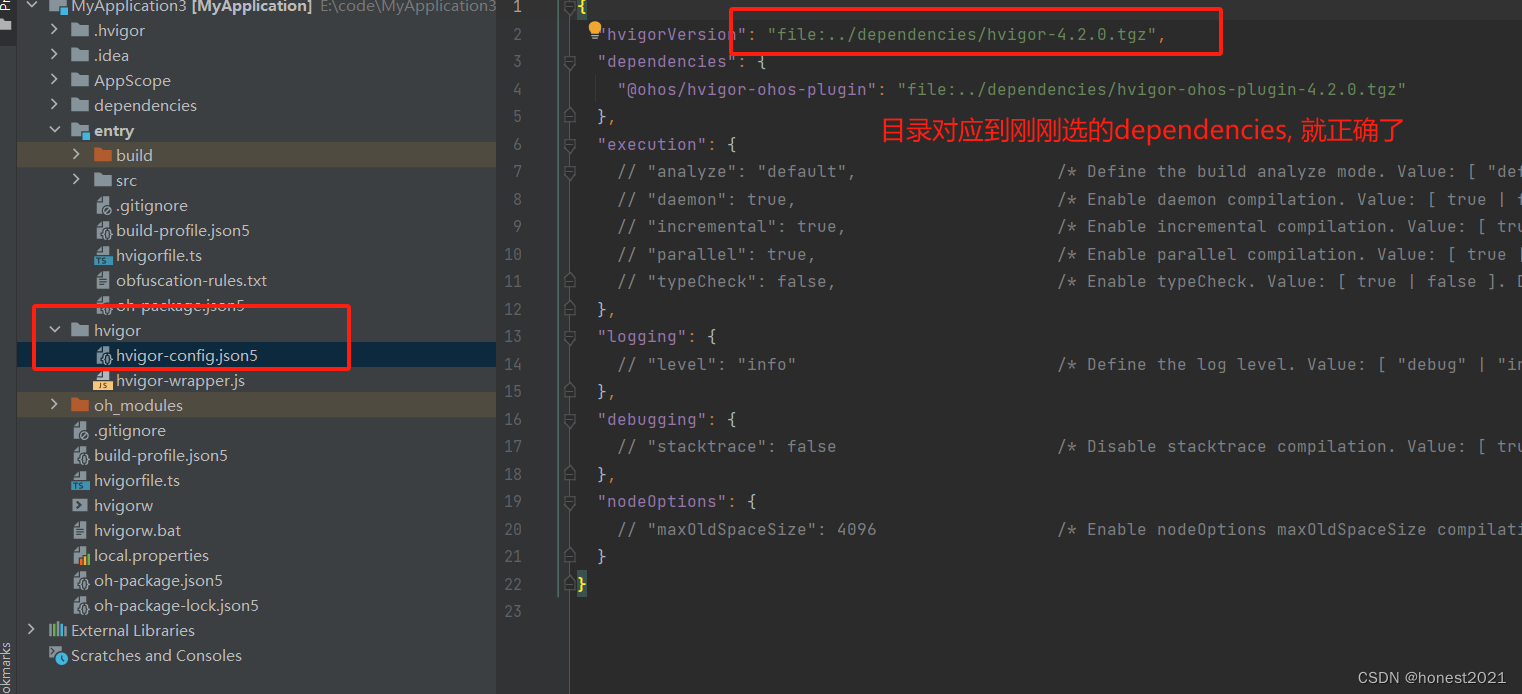Image resolution: width=1522 pixels, height=694 pixels.
Task: Collapse the execution block using line 6 fold arrow
Action: (569, 144)
